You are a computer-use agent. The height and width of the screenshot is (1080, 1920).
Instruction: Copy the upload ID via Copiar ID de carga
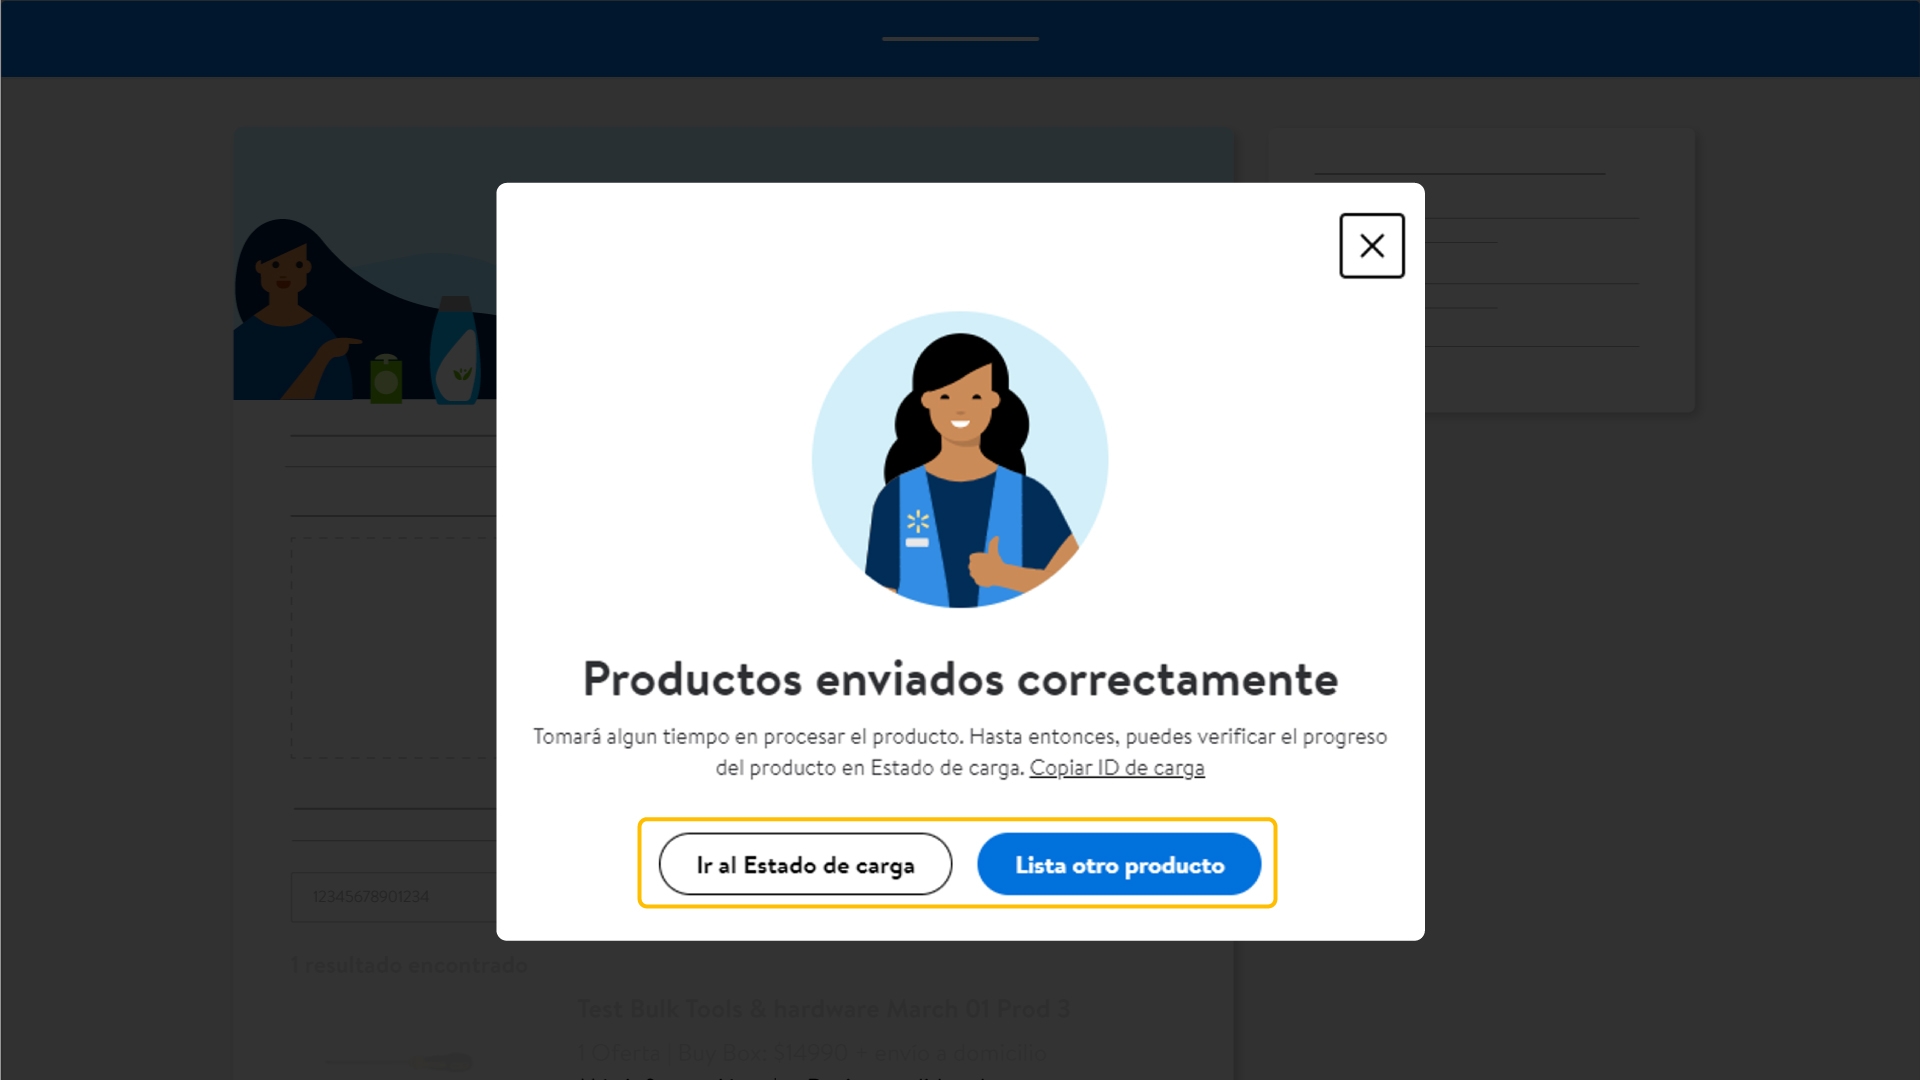(1117, 768)
